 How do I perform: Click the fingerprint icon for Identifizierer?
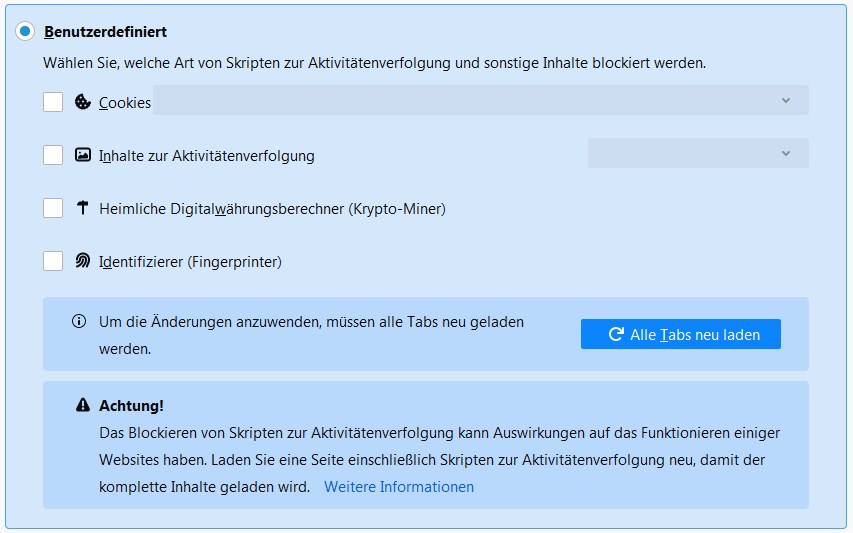83,261
